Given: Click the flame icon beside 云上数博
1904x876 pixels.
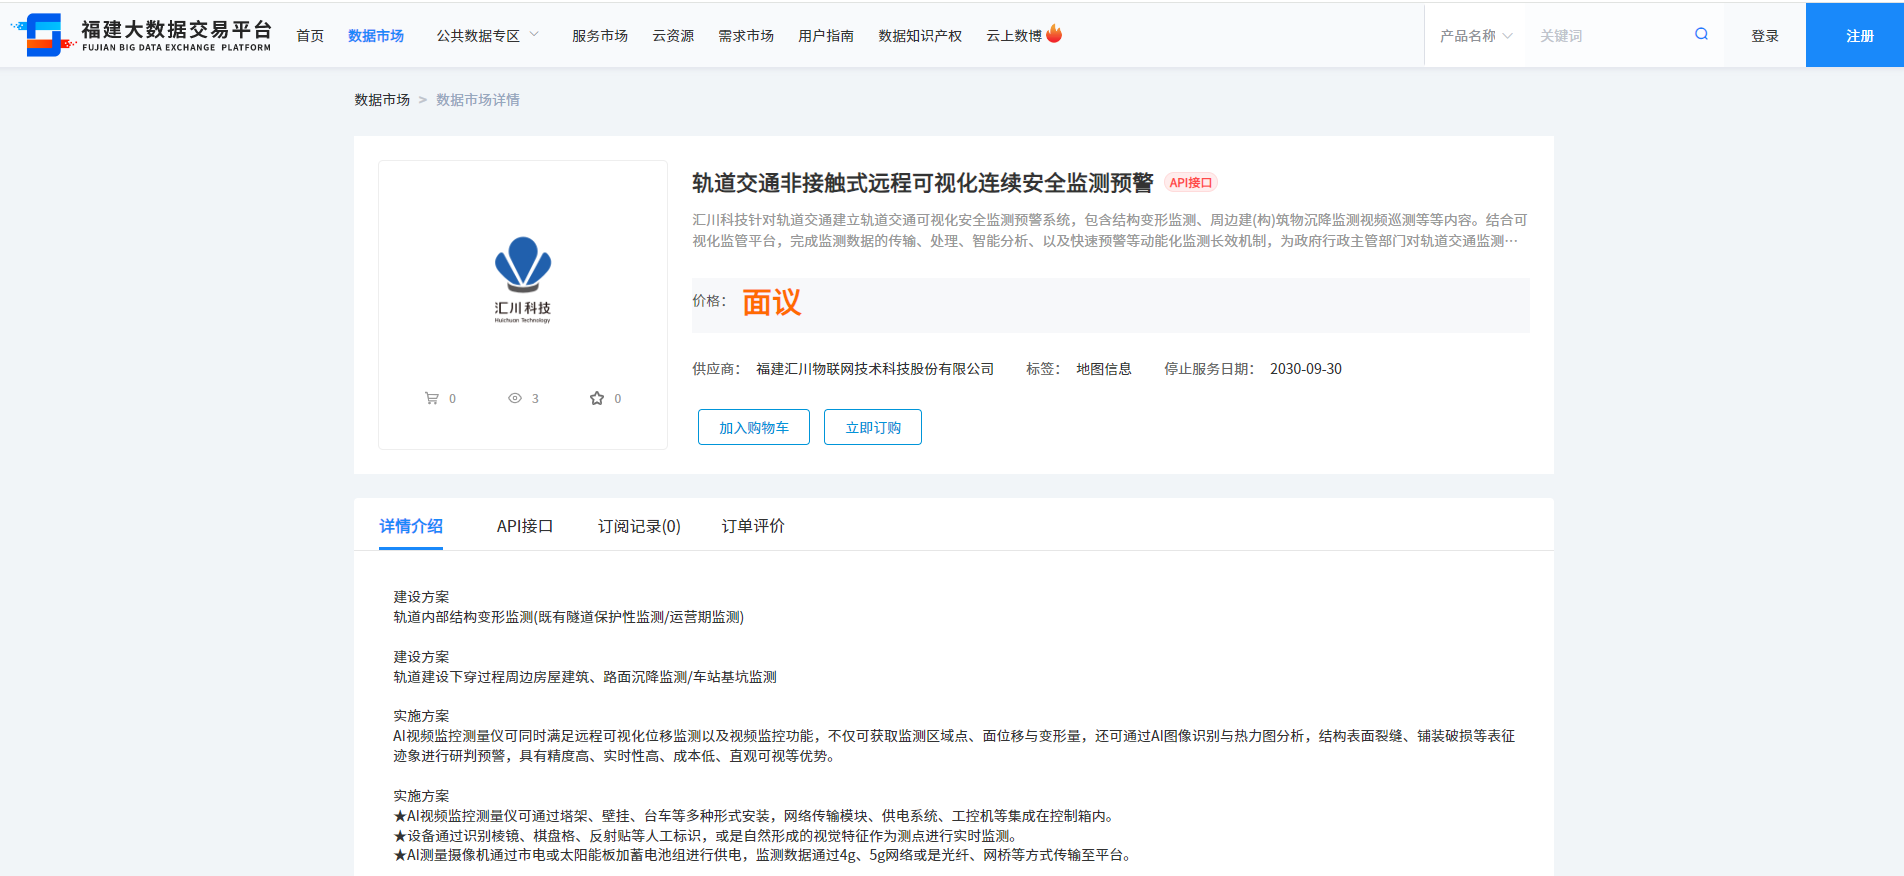Looking at the screenshot, I should 1054,34.
